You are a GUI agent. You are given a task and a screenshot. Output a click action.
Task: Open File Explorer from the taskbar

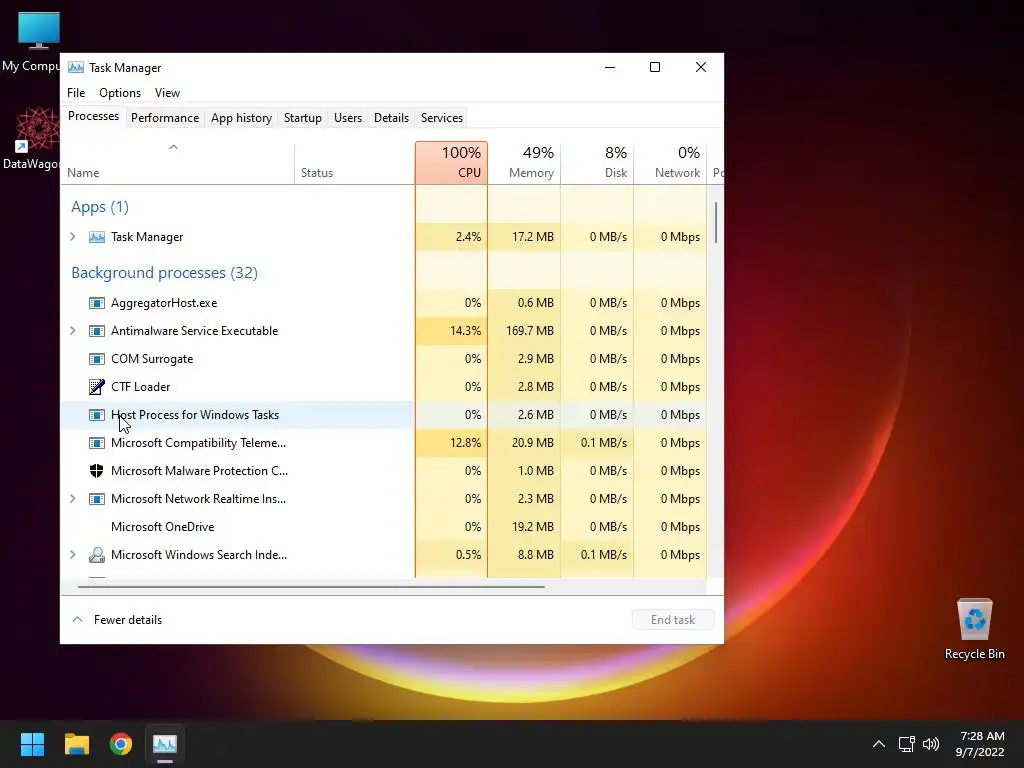pyautogui.click(x=76, y=744)
